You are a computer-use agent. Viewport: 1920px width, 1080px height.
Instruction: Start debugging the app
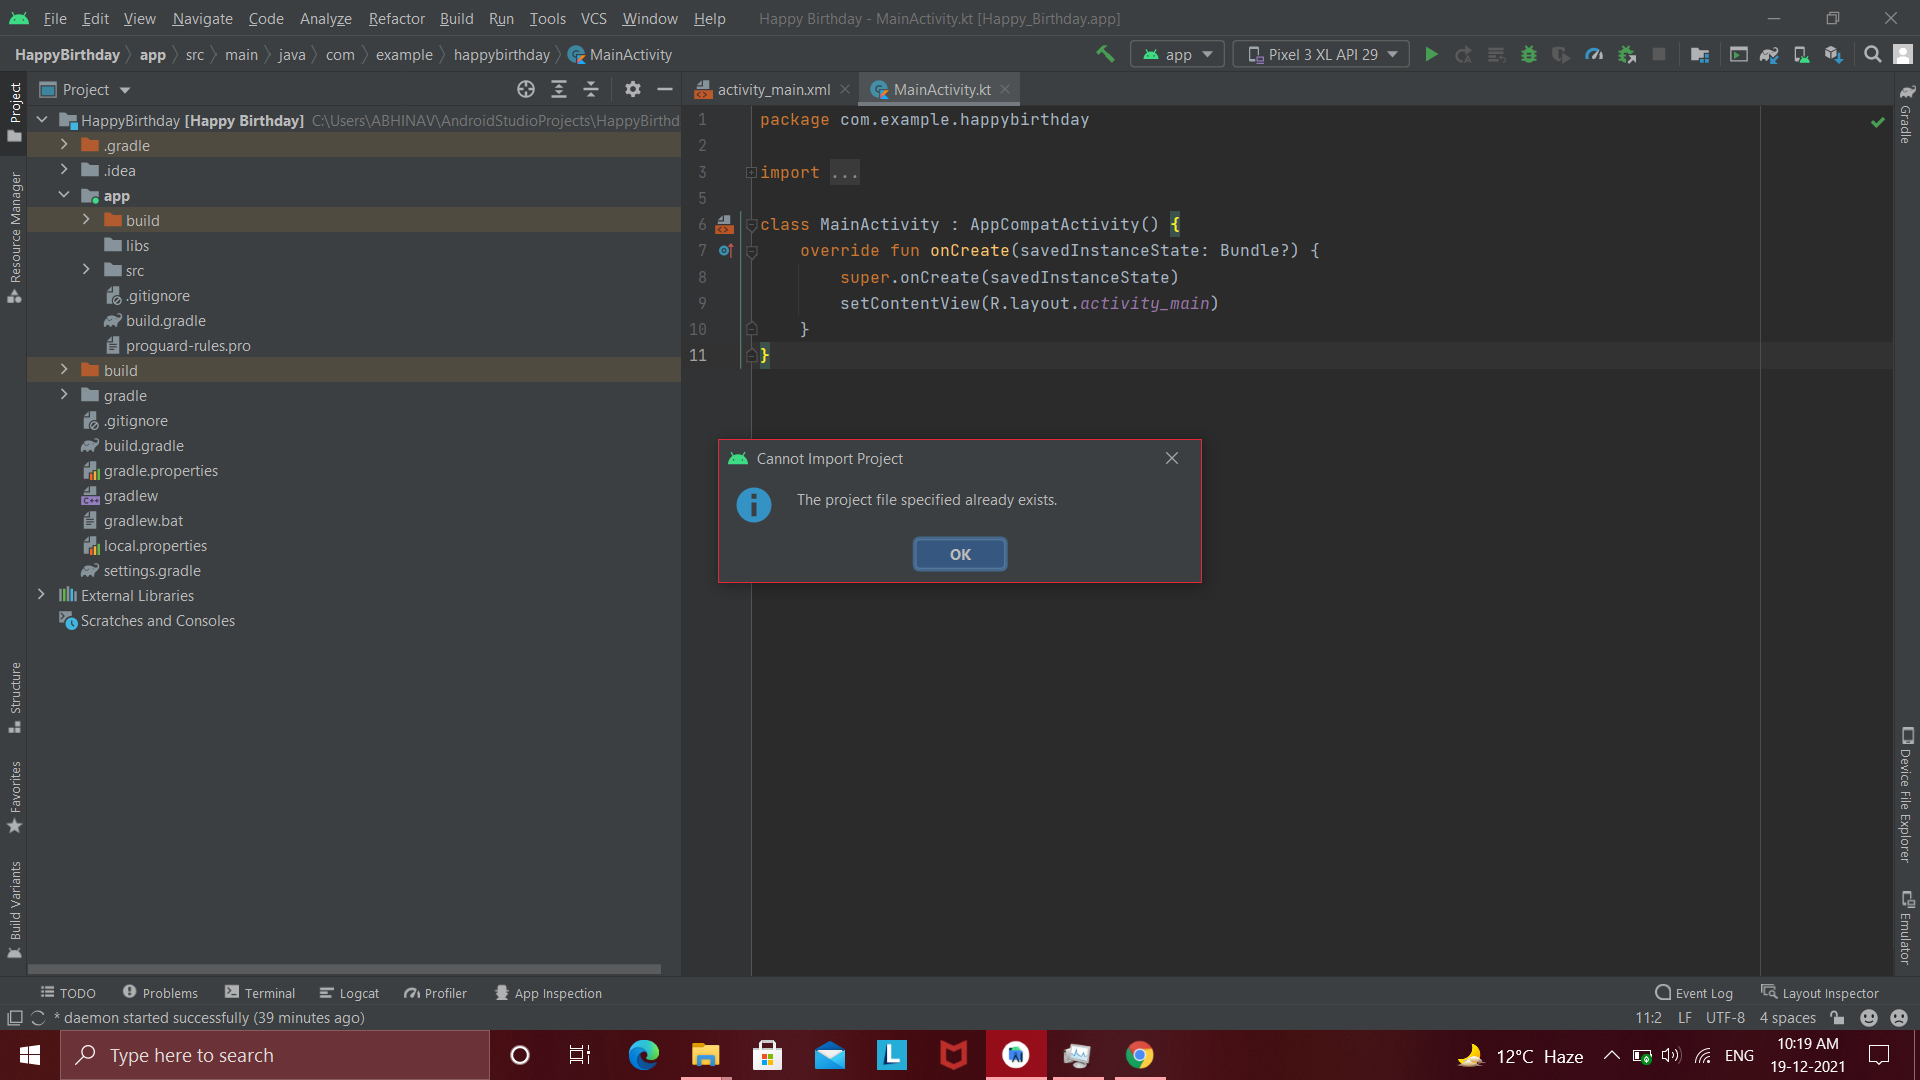click(x=1529, y=54)
